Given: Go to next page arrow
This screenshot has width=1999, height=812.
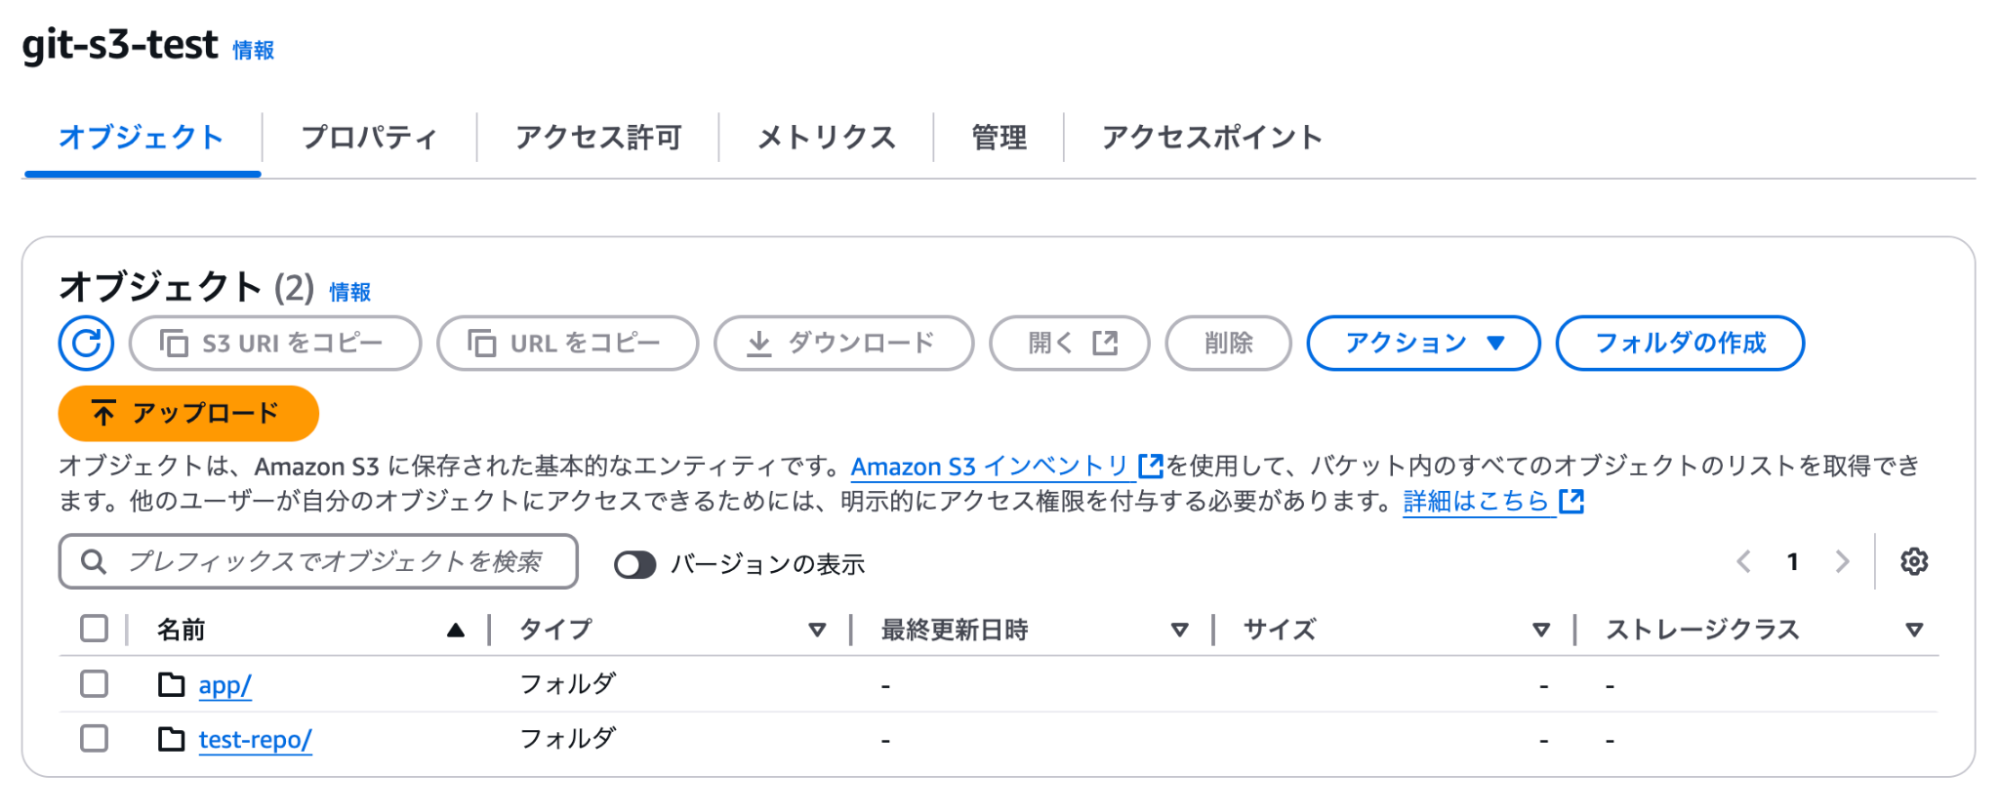Looking at the screenshot, I should [x=1842, y=562].
